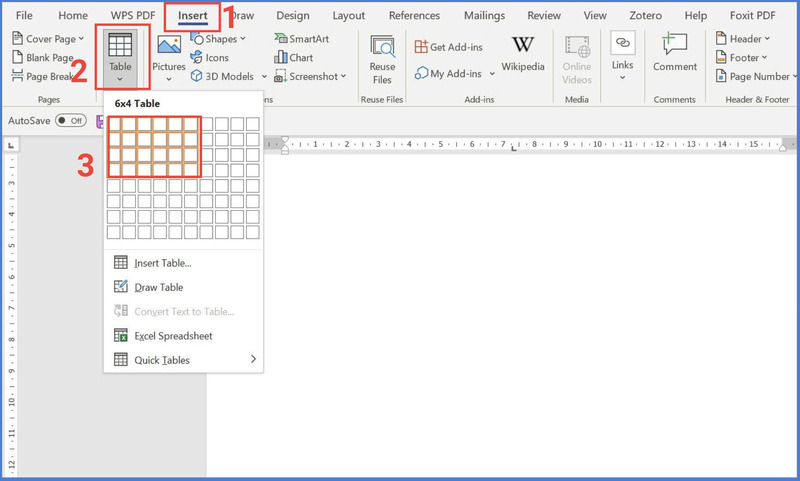Click Excel Spreadsheet in table menu
The image size is (800, 481).
[159, 336]
